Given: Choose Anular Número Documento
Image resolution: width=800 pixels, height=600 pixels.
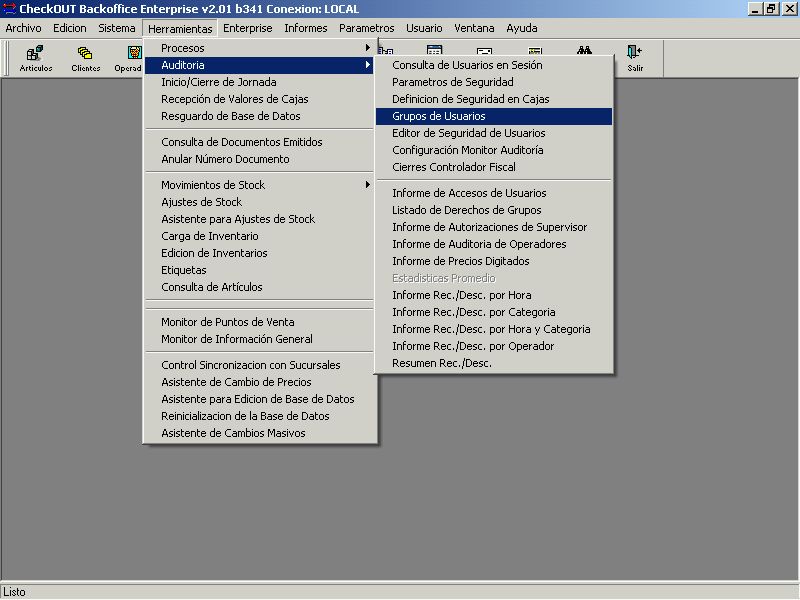Looking at the screenshot, I should coord(260,159).
